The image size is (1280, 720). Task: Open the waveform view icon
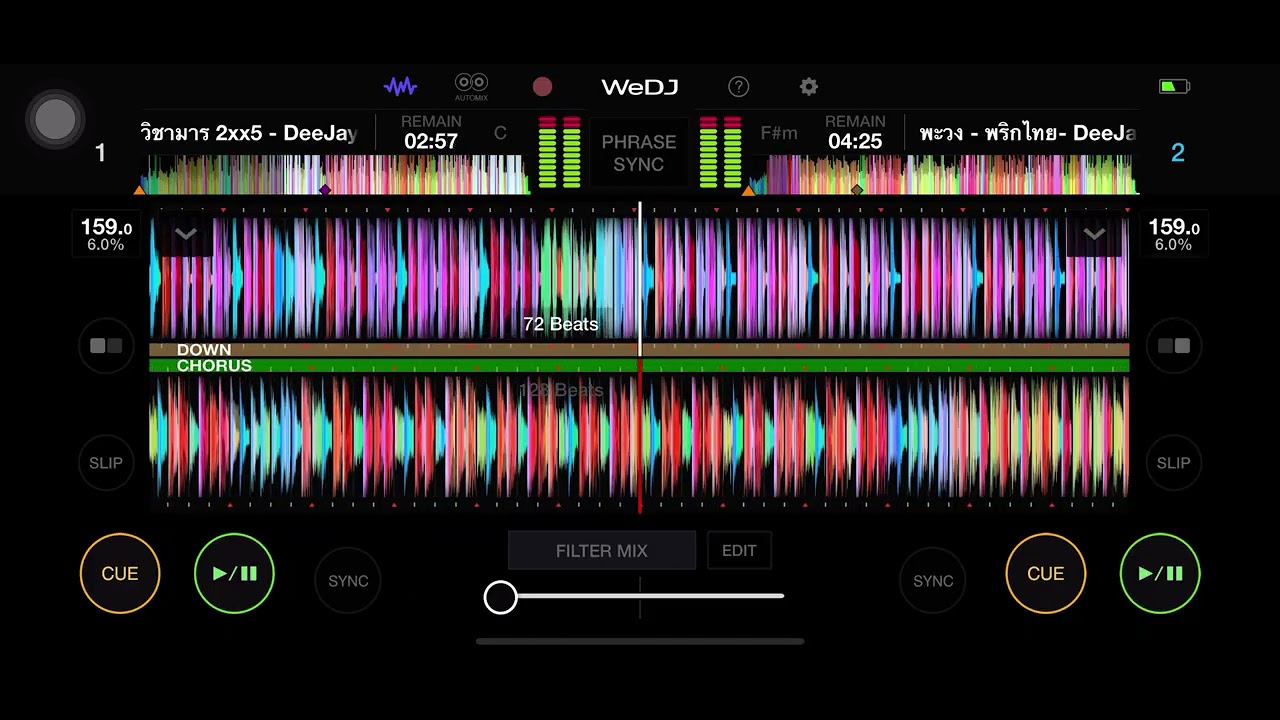400,87
